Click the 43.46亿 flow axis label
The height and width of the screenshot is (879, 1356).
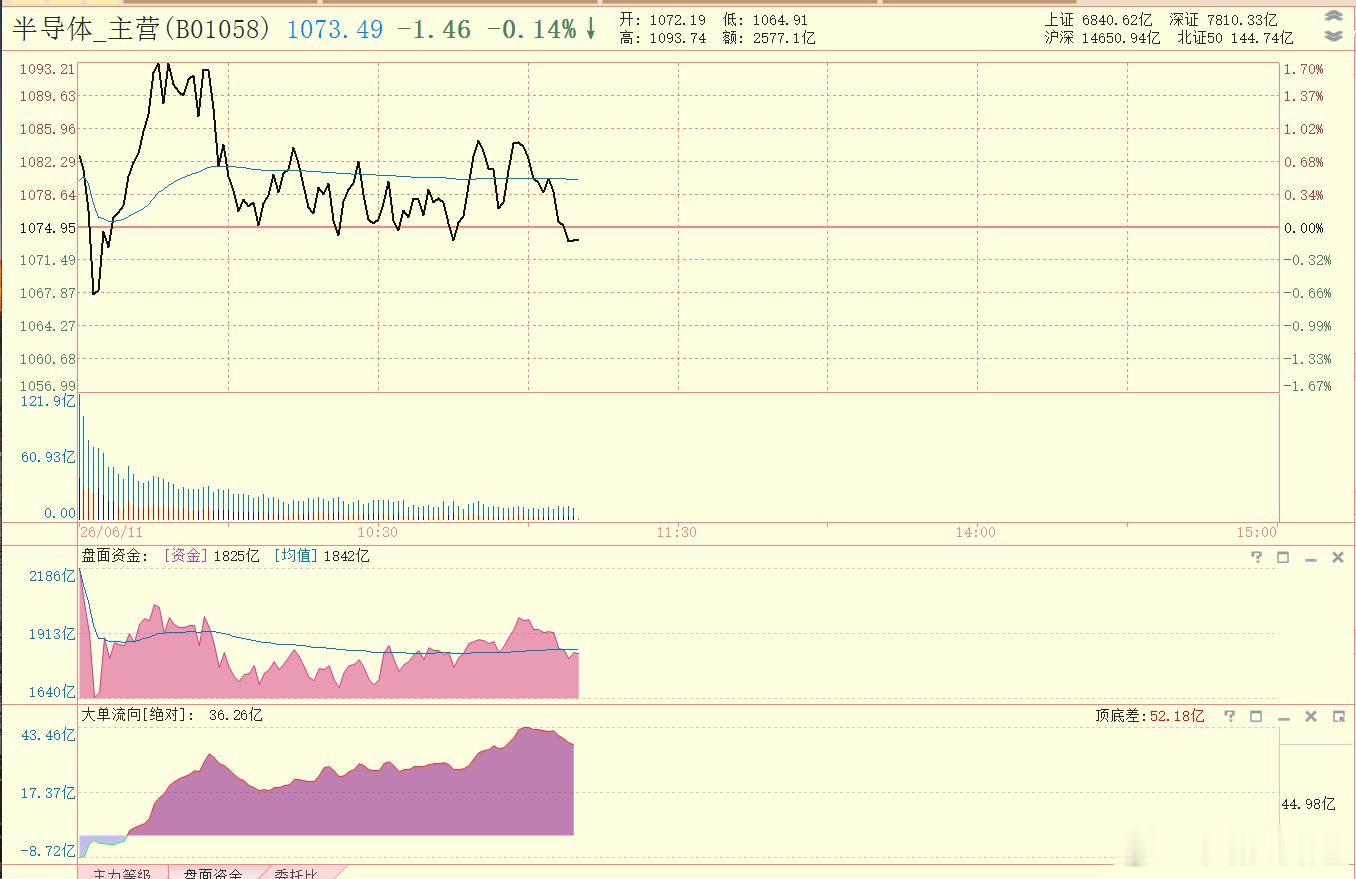(x=49, y=735)
